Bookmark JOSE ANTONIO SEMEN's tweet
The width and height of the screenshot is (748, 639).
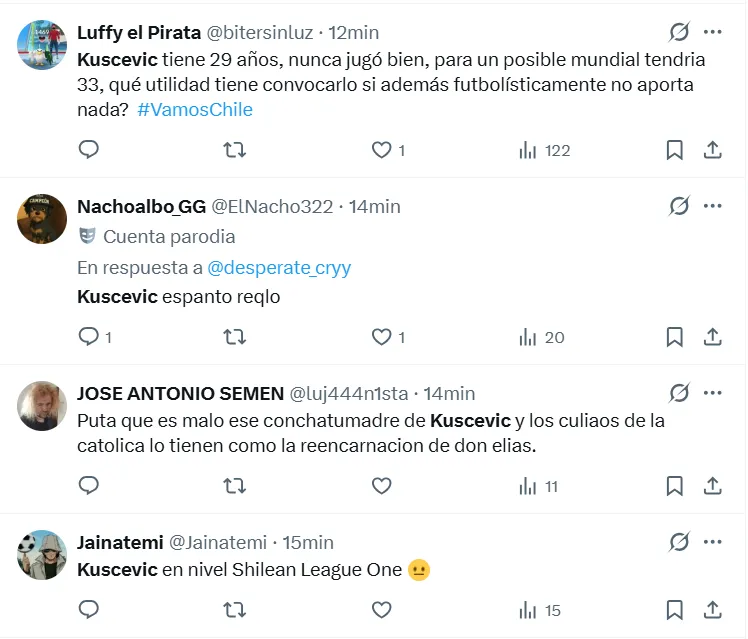[x=675, y=487]
